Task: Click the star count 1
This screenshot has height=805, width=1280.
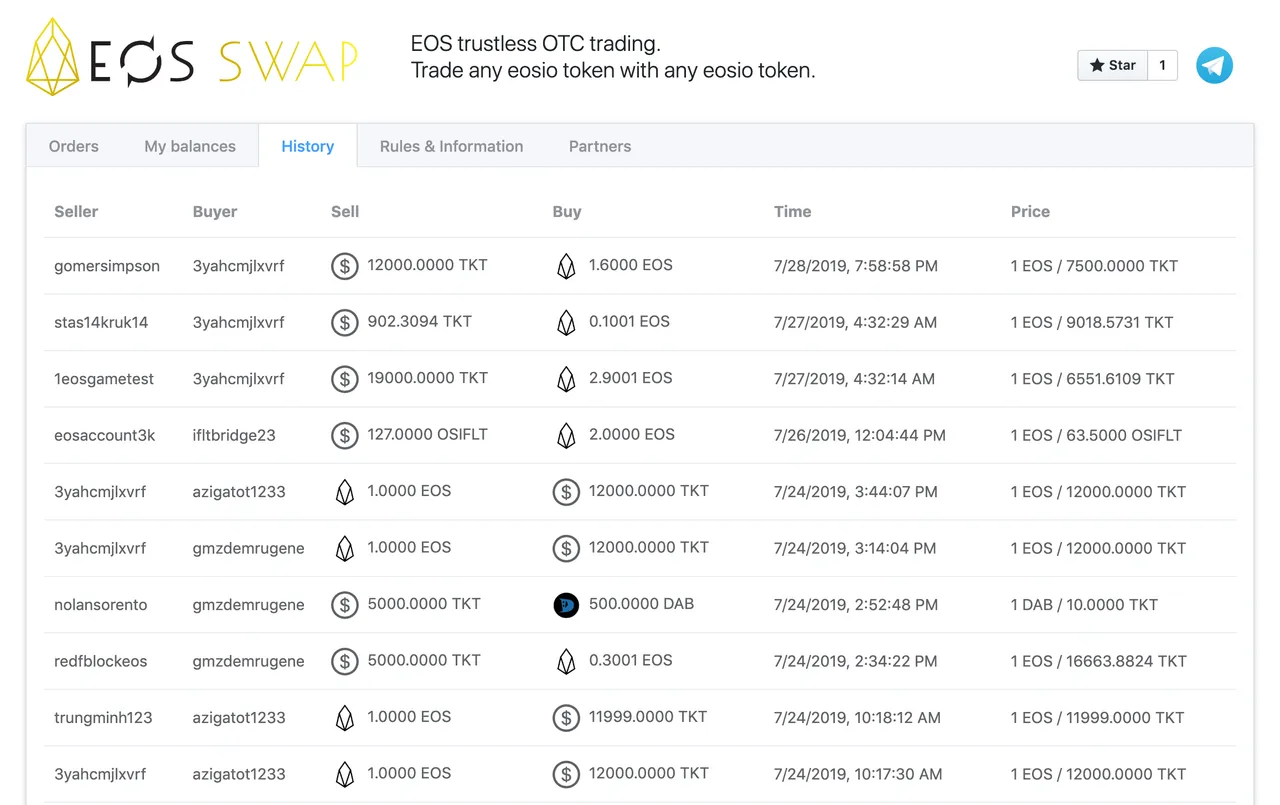Action: [x=1162, y=65]
